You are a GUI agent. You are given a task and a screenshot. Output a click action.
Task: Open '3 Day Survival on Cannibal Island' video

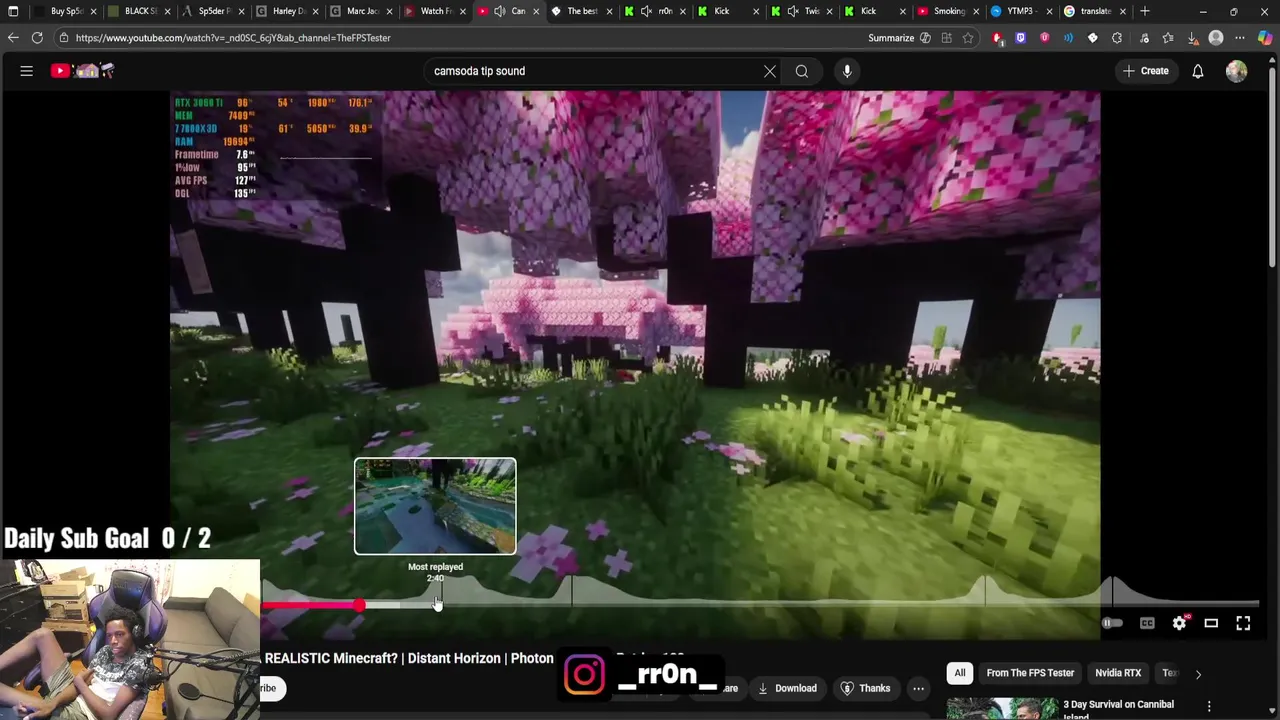pos(1118,709)
